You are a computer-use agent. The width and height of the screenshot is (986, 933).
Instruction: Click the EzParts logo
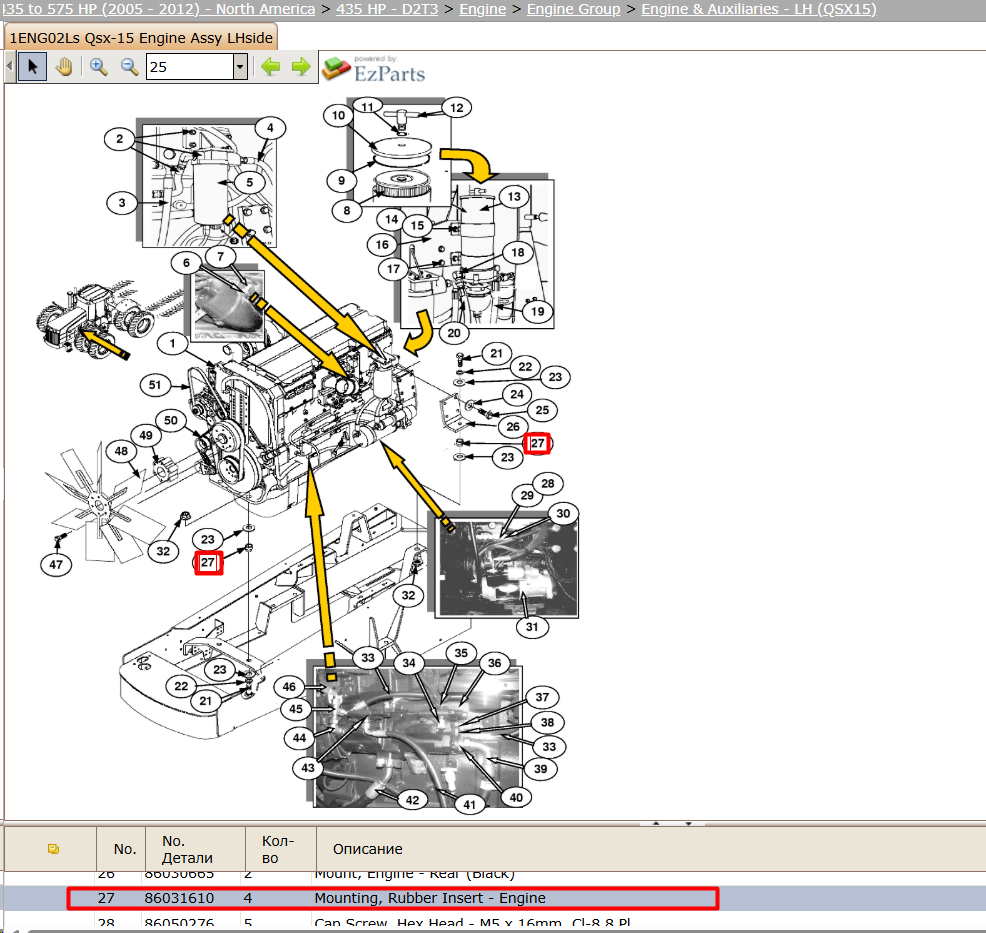[x=374, y=69]
